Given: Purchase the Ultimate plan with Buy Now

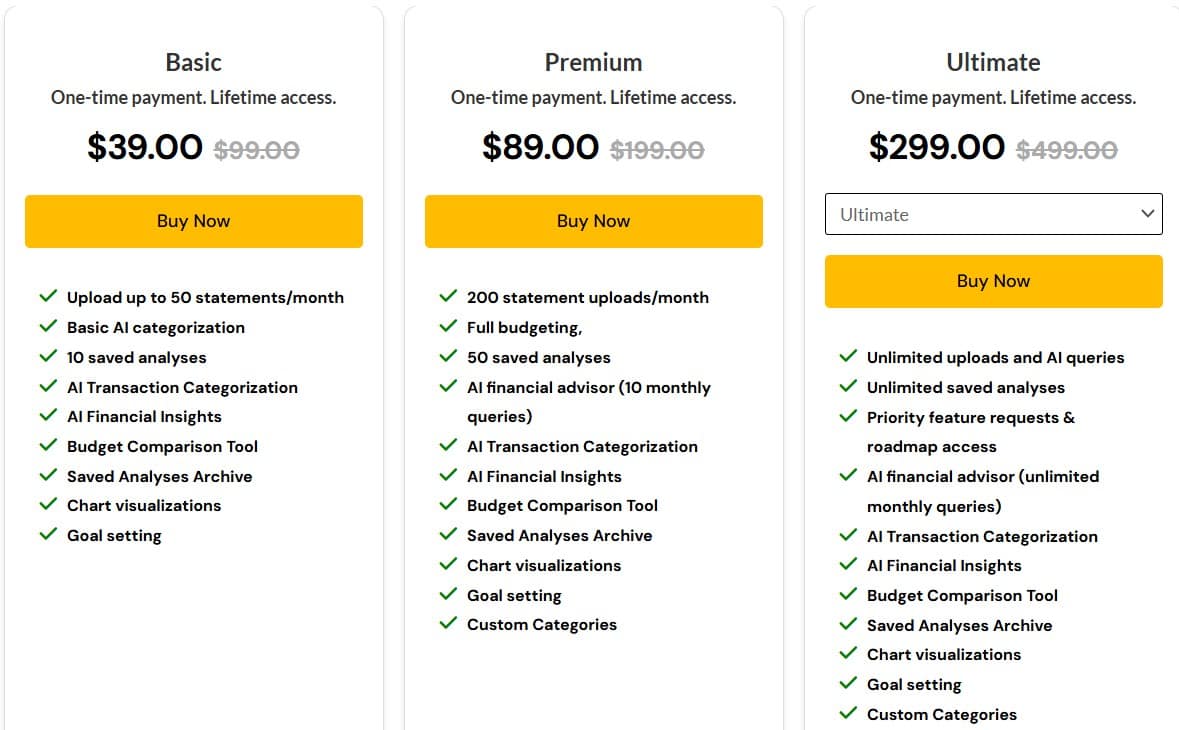Looking at the screenshot, I should pos(993,281).
